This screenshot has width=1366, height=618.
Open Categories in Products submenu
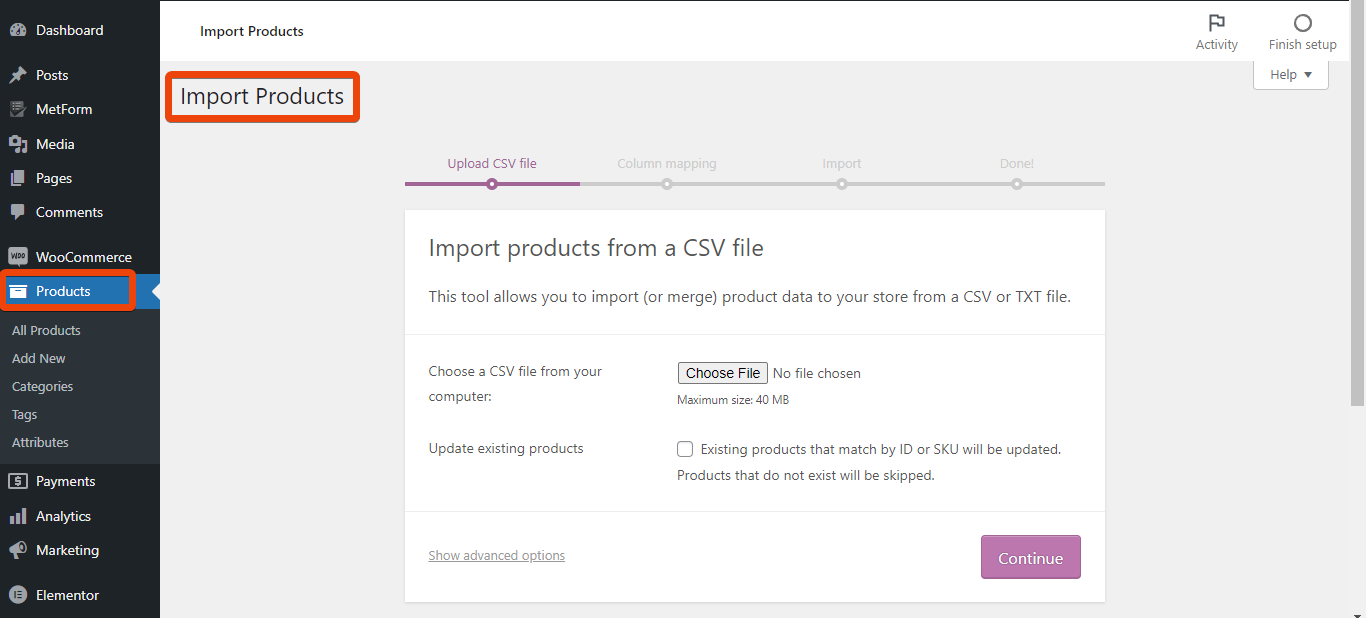pyautogui.click(x=43, y=386)
